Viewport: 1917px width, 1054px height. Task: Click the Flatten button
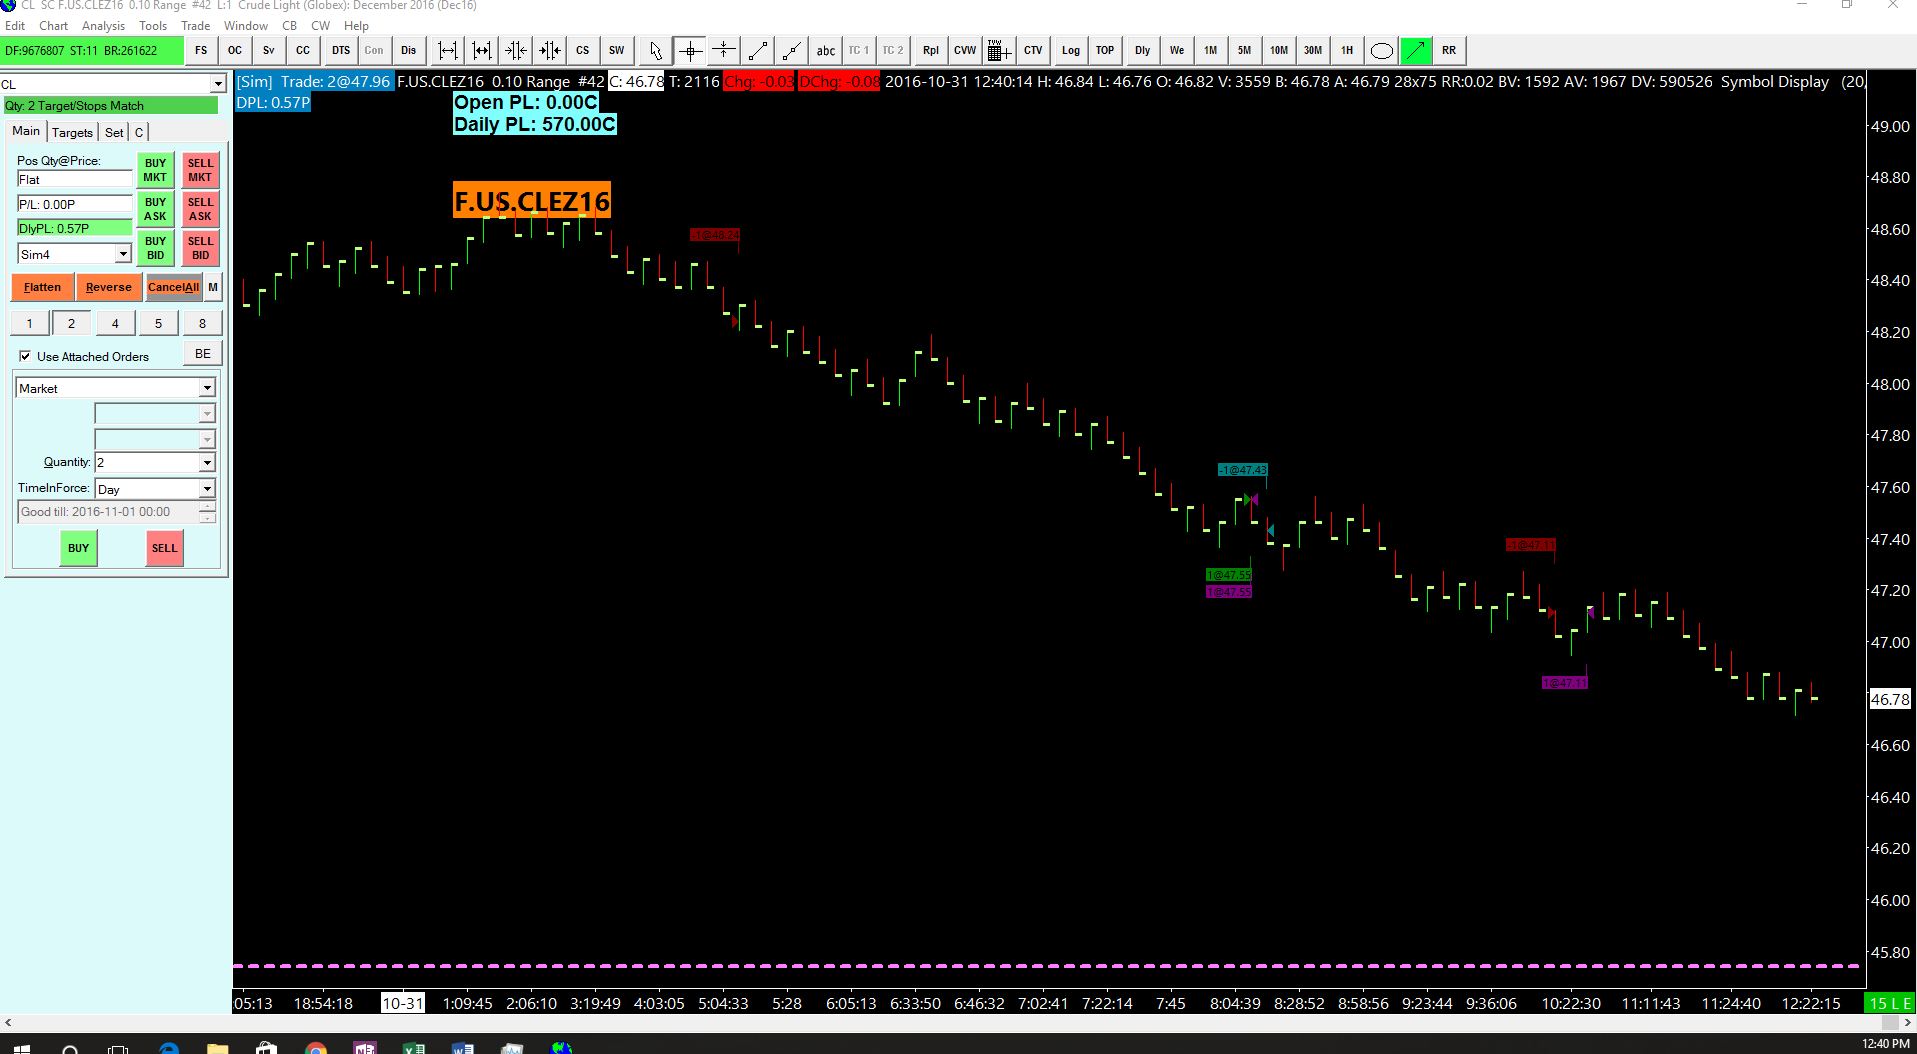pos(43,287)
